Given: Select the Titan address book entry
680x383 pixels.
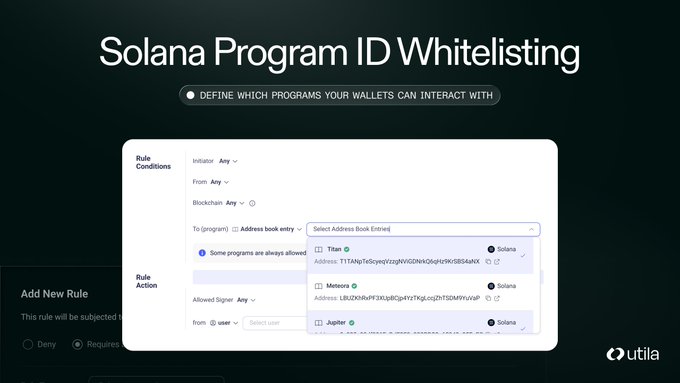Looking at the screenshot, I should point(420,255).
